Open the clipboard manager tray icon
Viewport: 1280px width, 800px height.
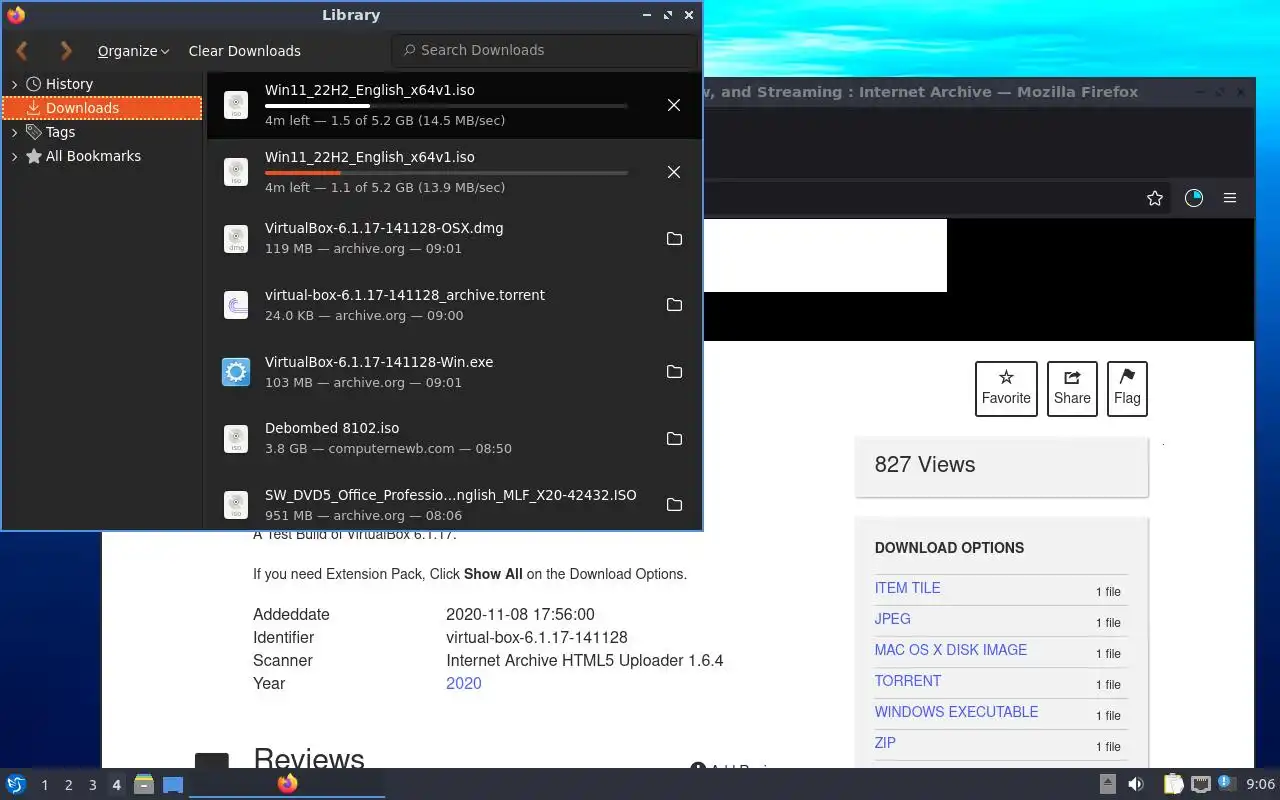(1173, 784)
